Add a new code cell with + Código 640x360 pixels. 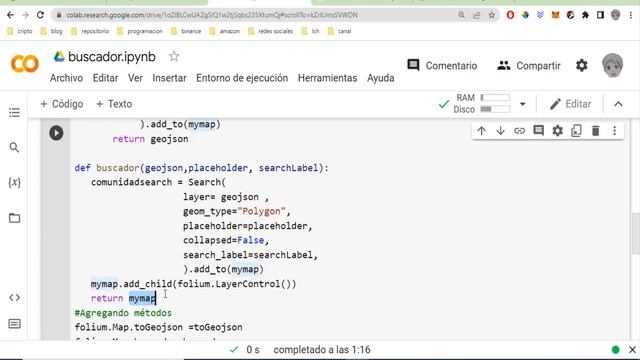(x=62, y=104)
